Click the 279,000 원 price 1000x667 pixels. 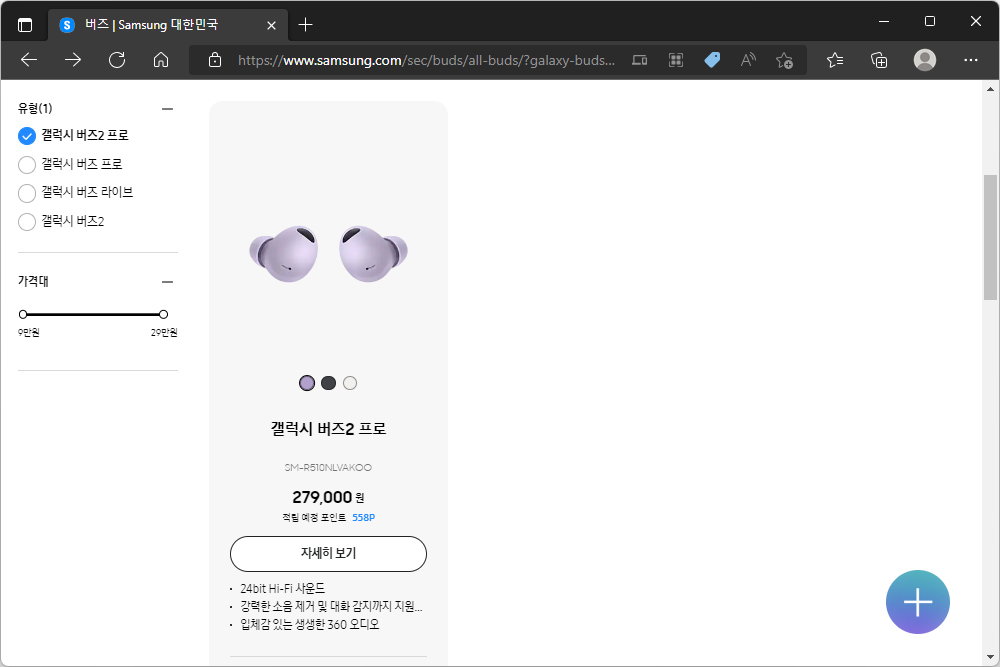[x=328, y=497]
